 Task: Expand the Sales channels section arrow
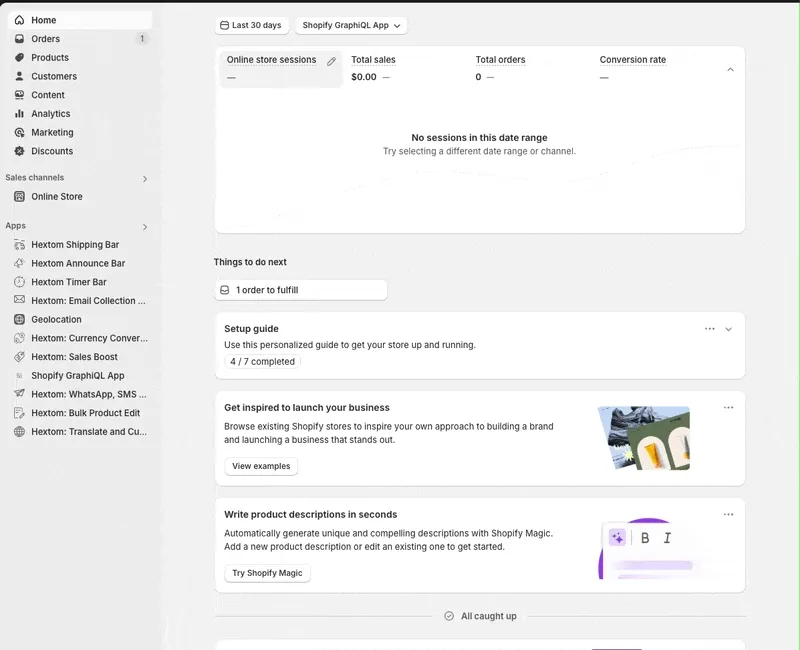(145, 179)
